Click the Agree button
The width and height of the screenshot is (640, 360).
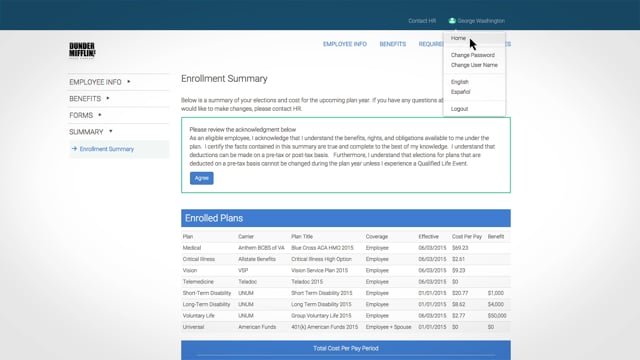202,178
